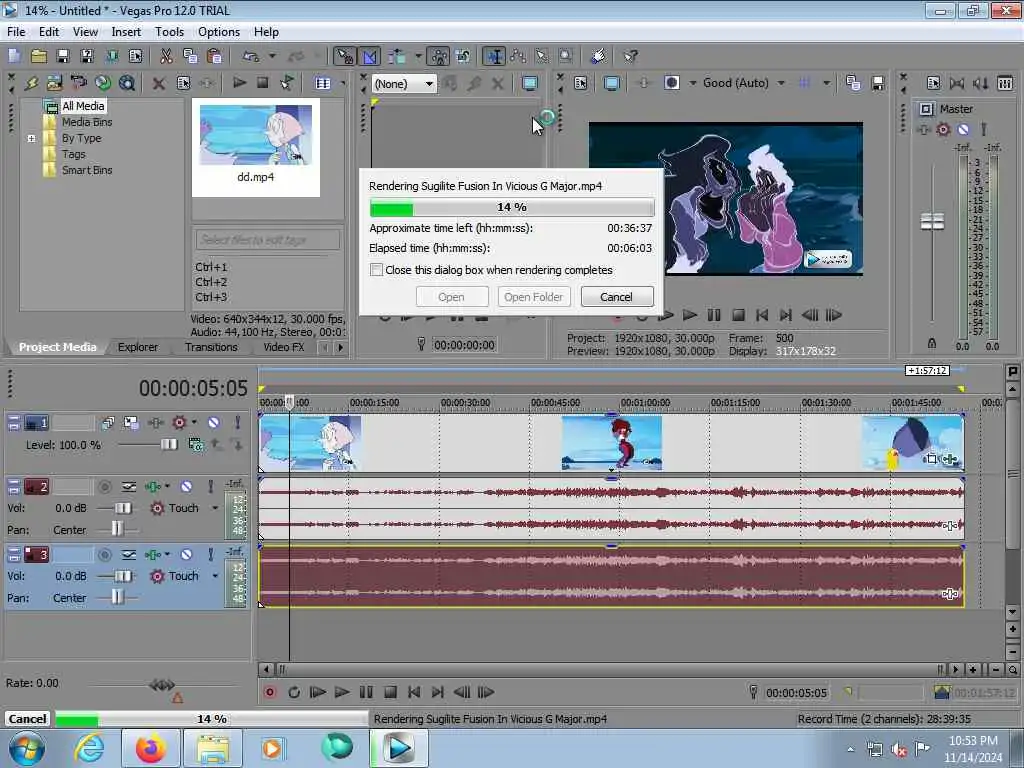Open the File menu
1024x768 pixels.
point(16,31)
